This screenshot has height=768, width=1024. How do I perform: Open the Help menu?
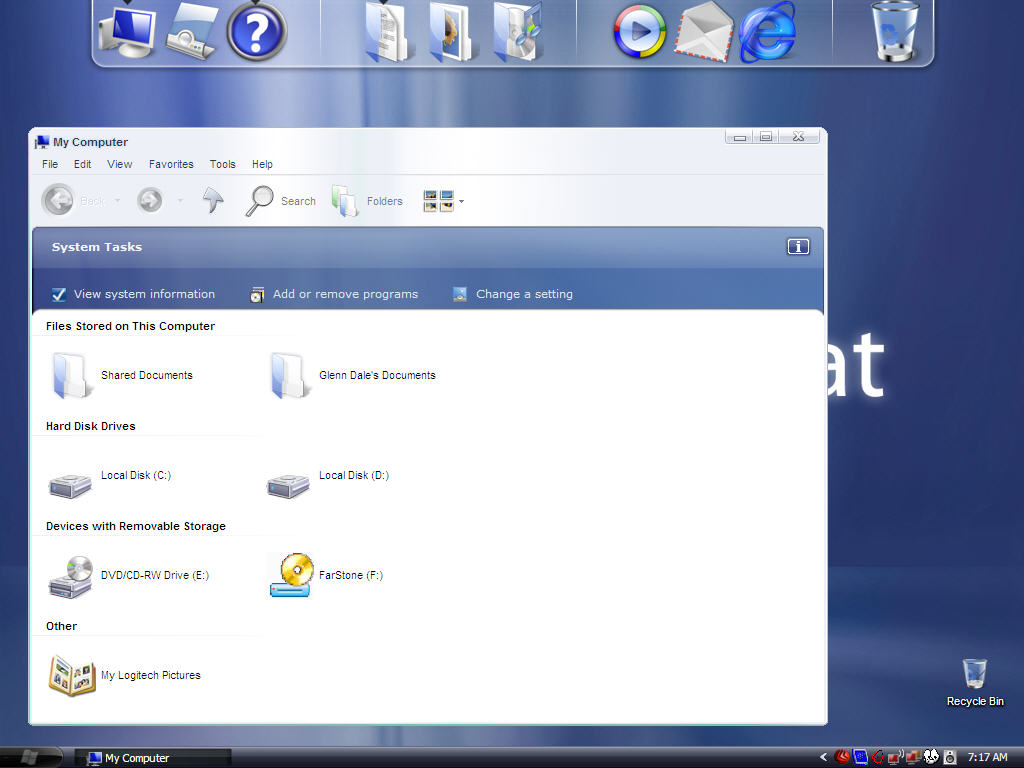[263, 164]
